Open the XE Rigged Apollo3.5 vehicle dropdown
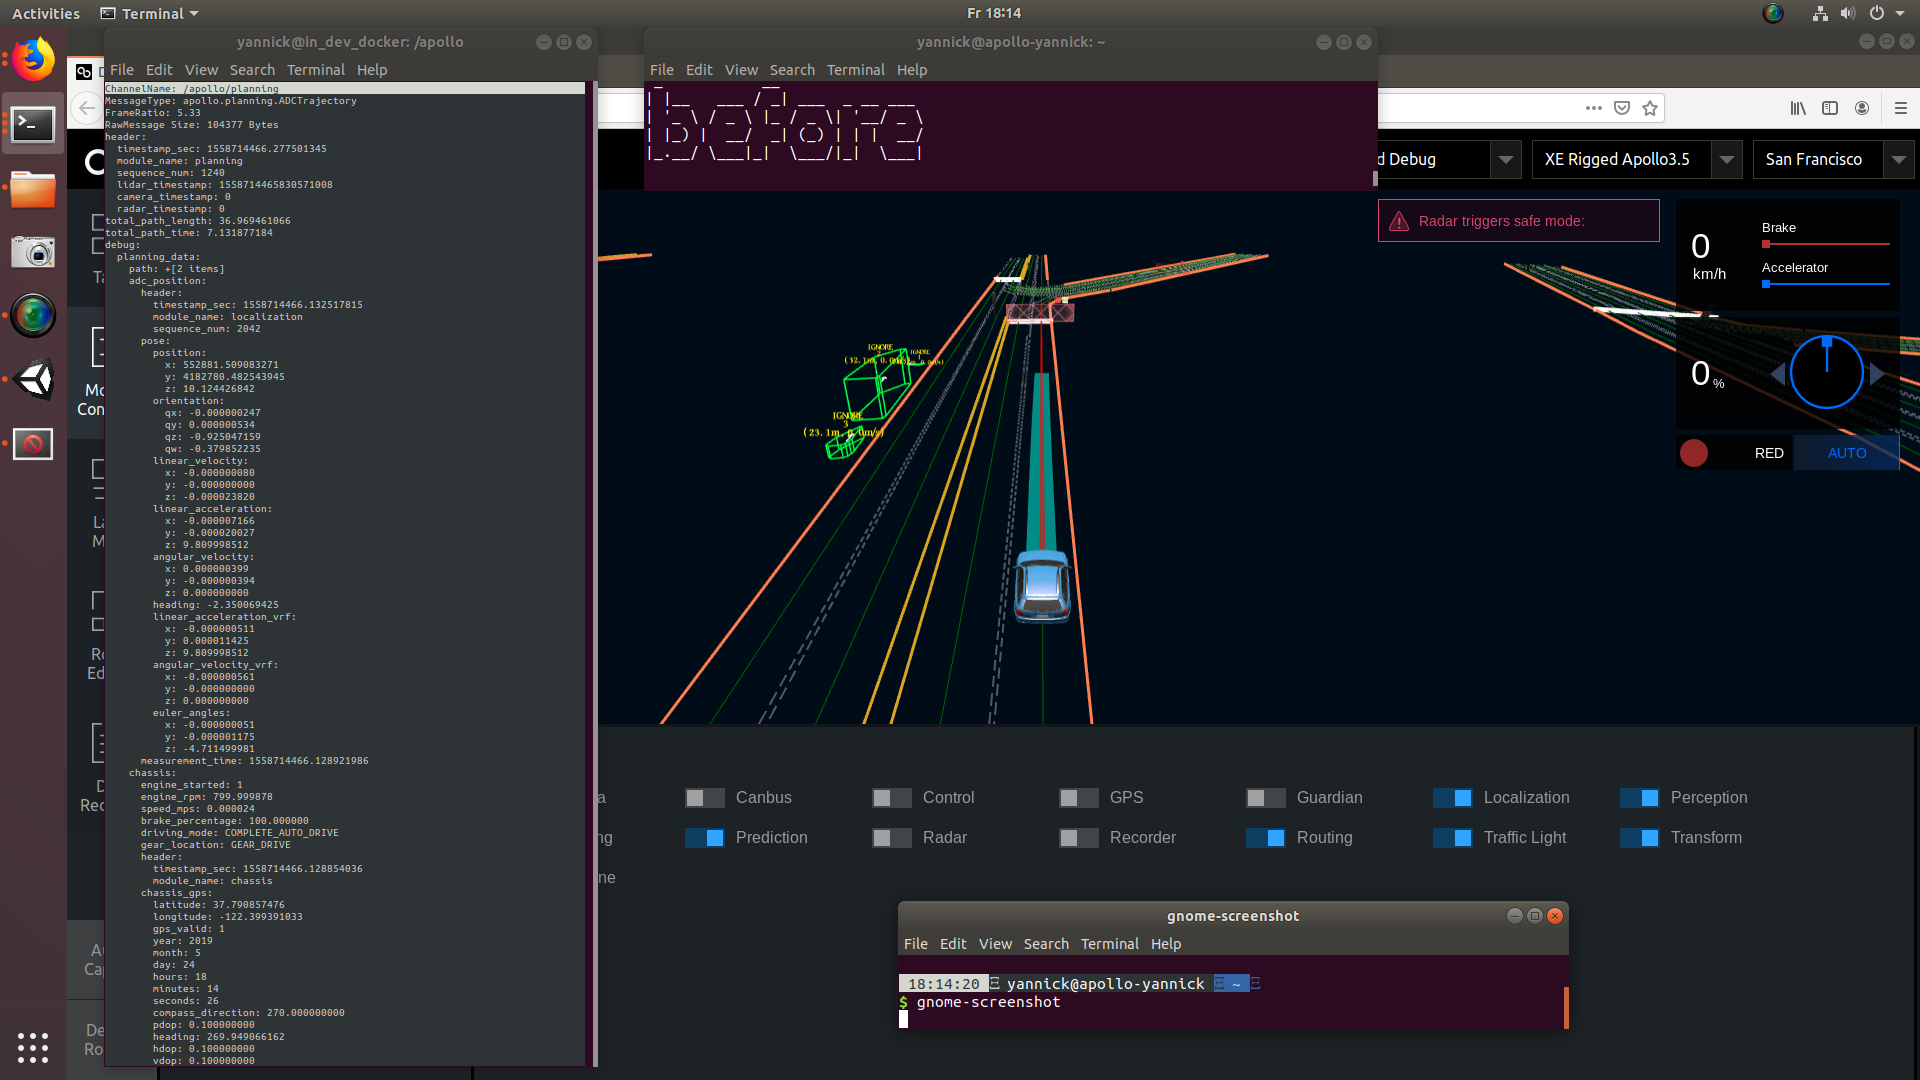Viewport: 1920px width, 1080px height. [x=1726, y=160]
